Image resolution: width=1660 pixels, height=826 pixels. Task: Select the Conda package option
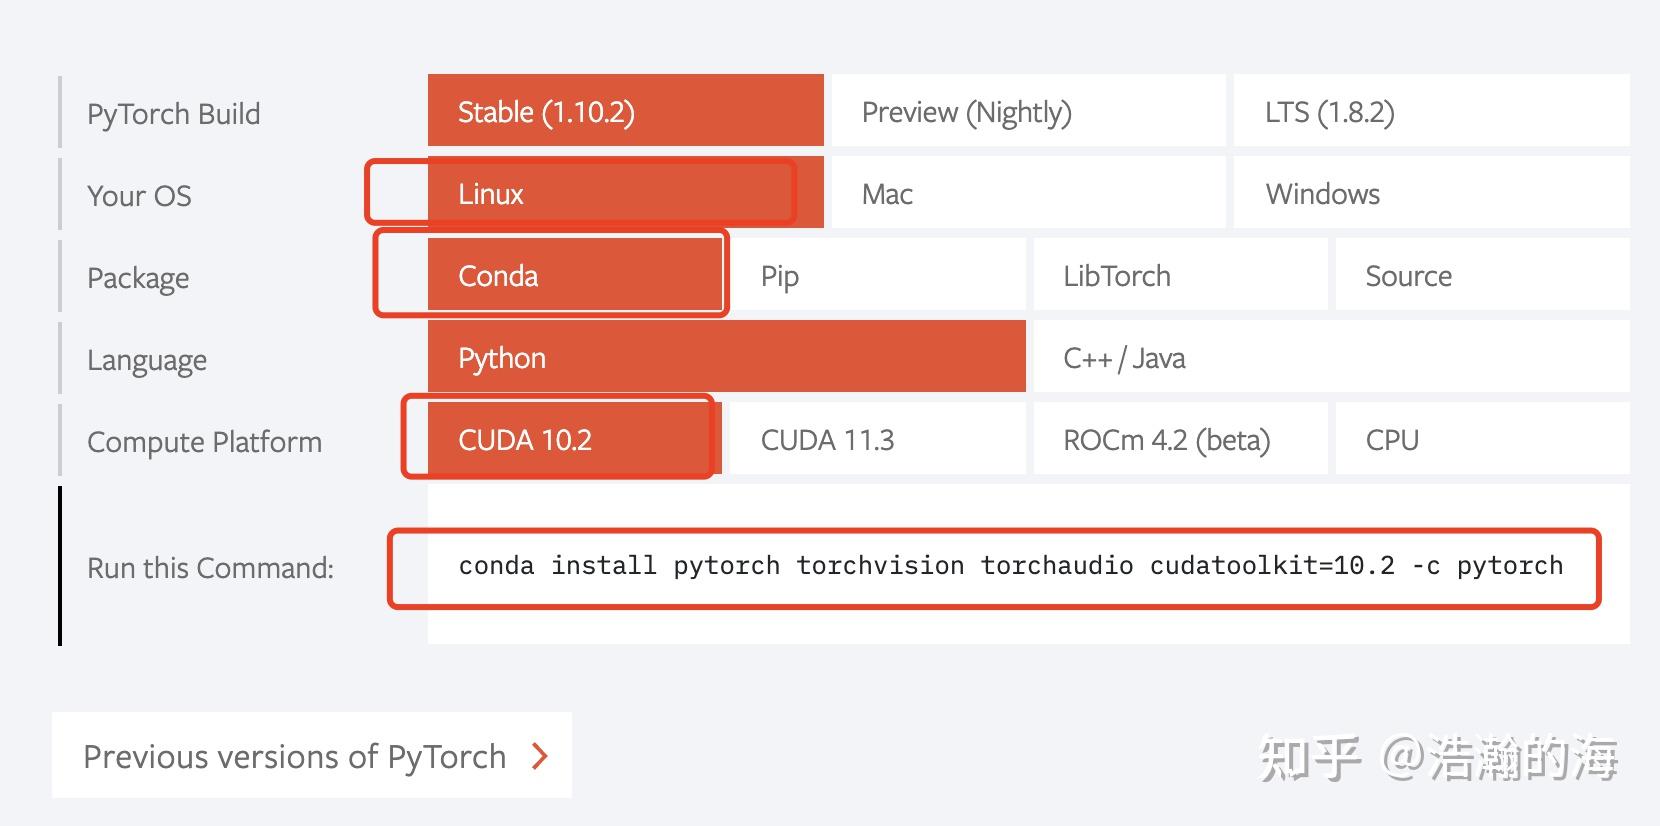pos(574,276)
